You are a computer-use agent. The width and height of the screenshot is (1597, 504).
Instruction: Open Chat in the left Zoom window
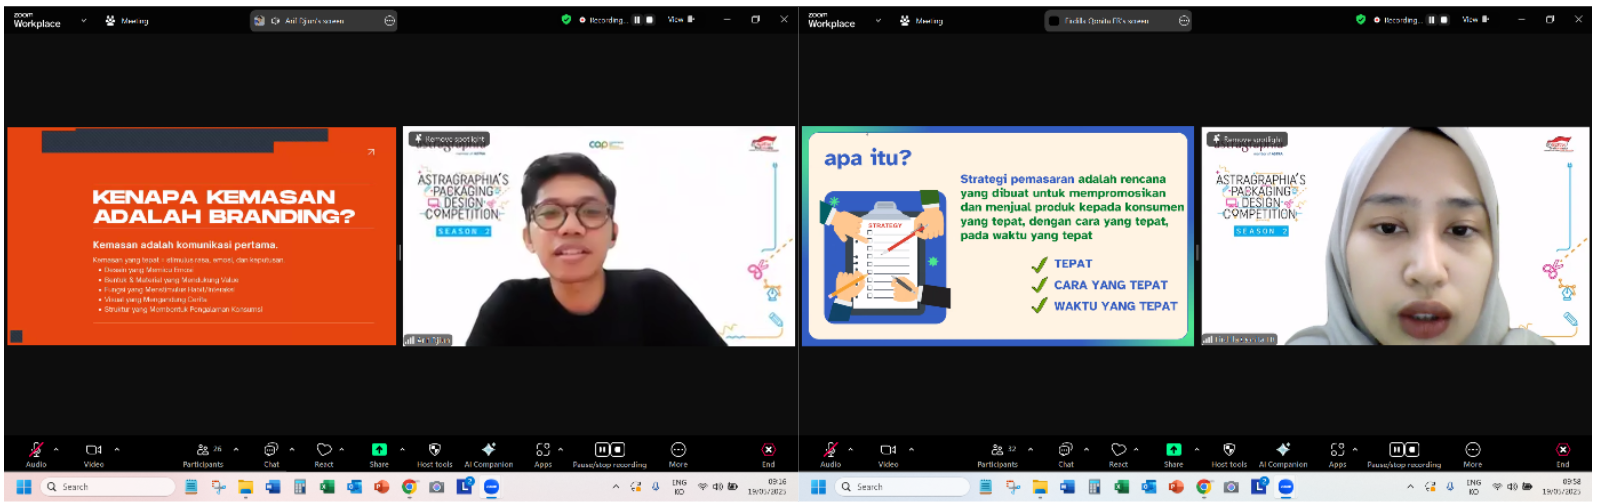(x=271, y=451)
